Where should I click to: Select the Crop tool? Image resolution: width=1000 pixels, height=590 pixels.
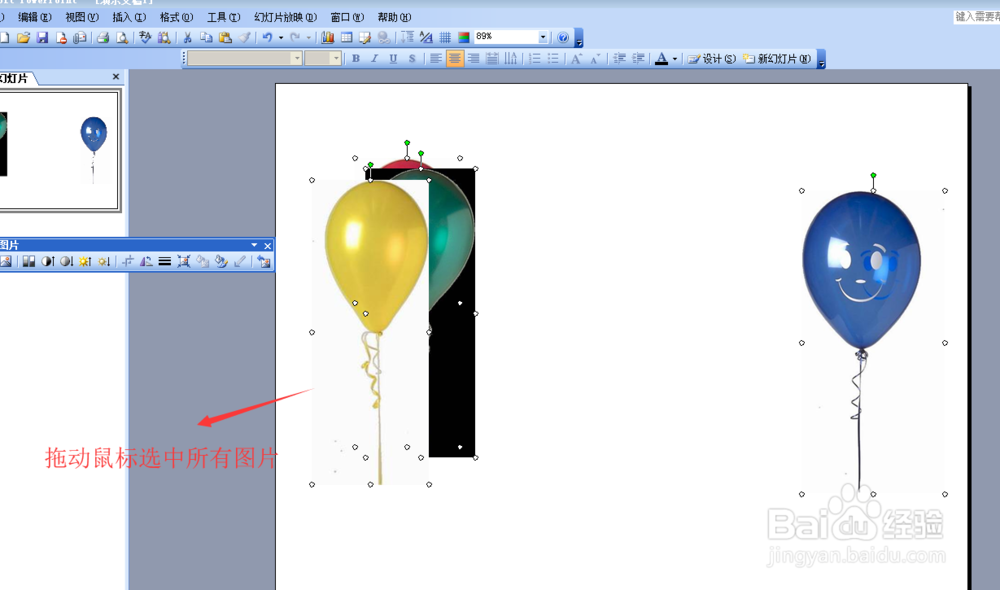pyautogui.click(x=128, y=262)
